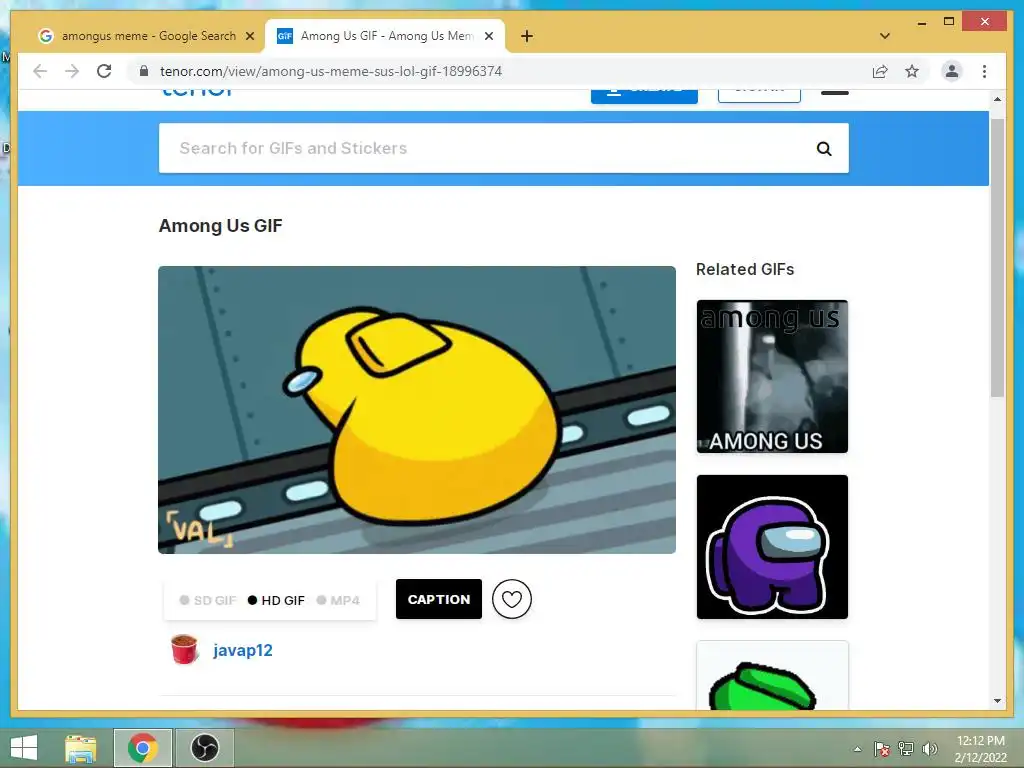Viewport: 1024px width, 768px height.
Task: Close the amongus meme Google Search tab
Action: tap(249, 37)
